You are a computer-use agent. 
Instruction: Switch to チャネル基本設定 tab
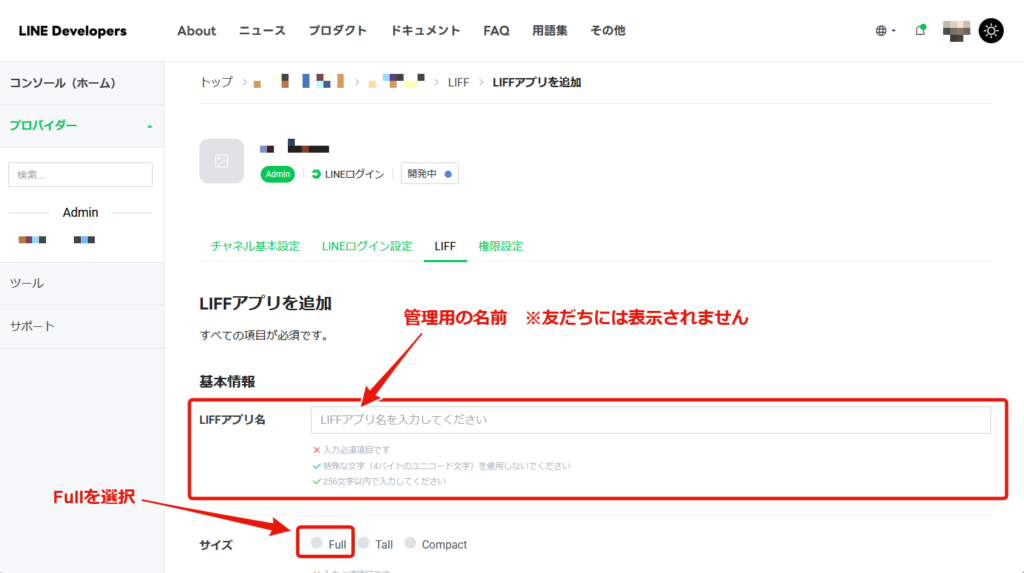255,246
